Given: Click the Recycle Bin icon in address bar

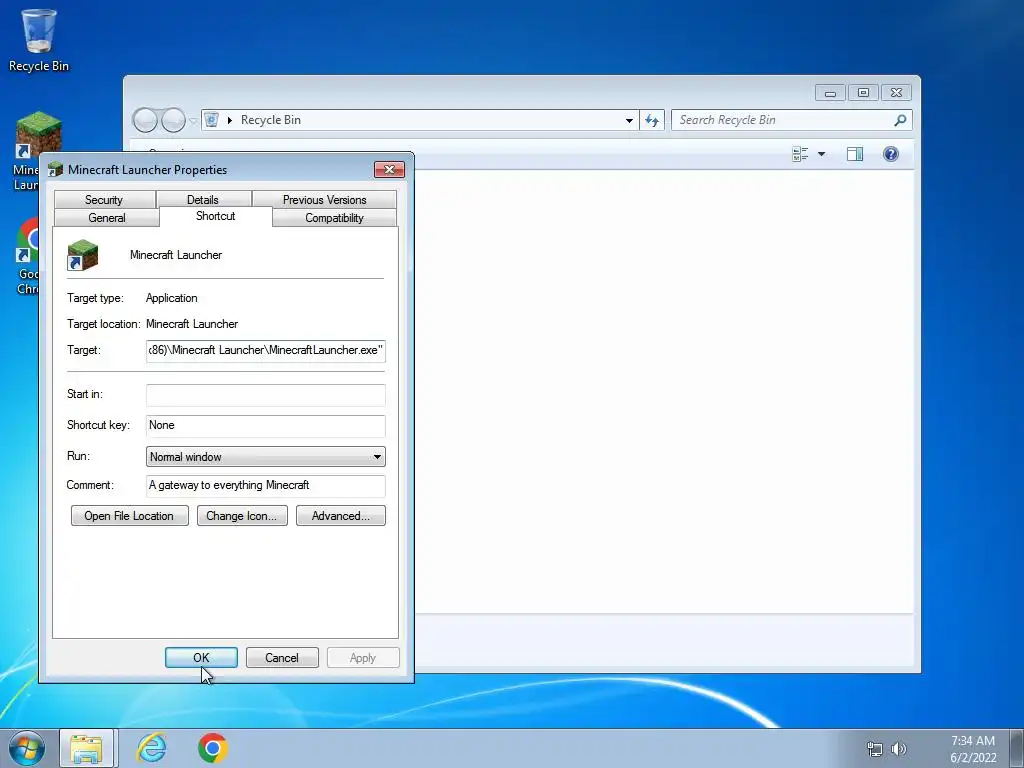Looking at the screenshot, I should (x=212, y=120).
